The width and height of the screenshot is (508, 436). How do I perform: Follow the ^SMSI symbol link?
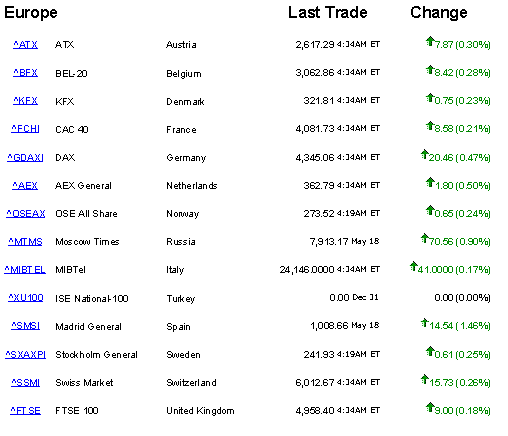(26, 326)
